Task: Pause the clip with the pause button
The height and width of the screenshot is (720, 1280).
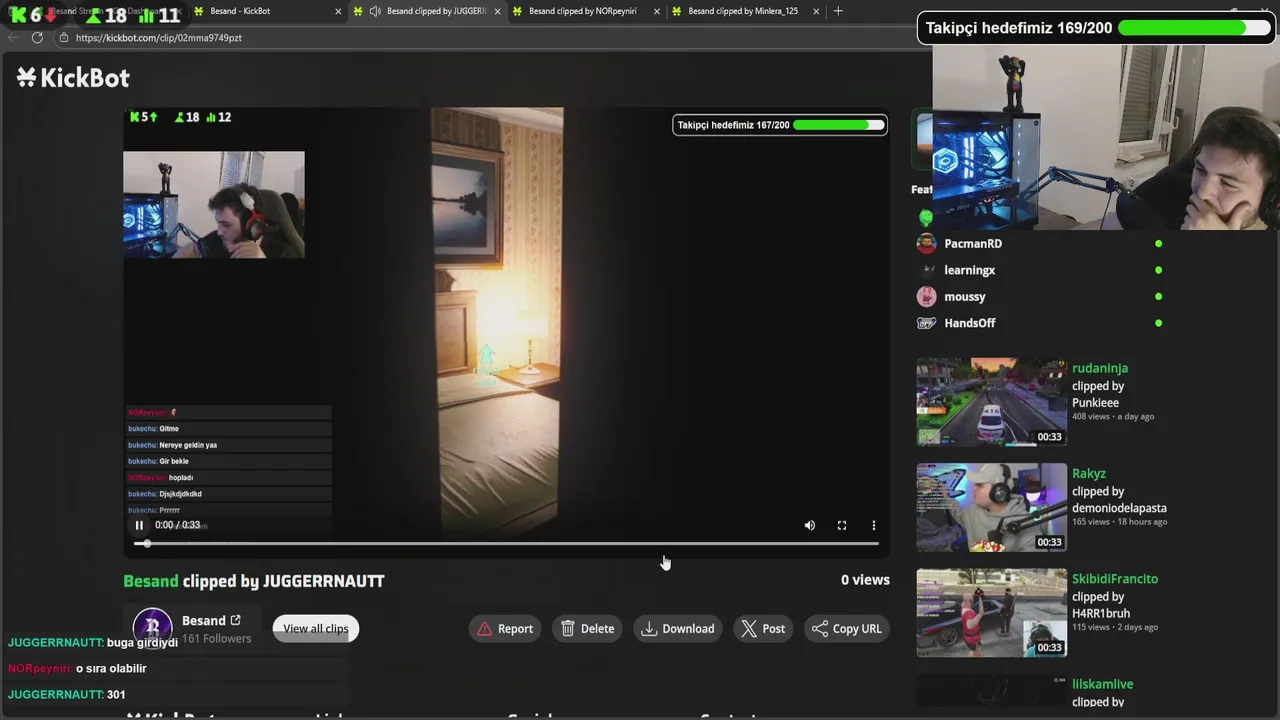Action: pos(139,525)
